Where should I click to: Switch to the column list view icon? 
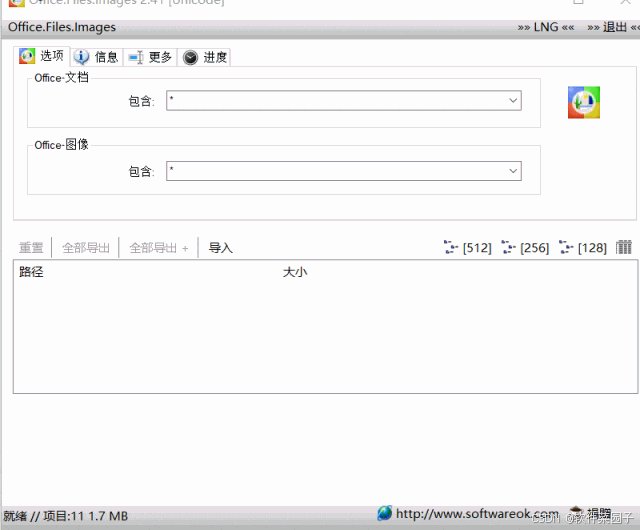624,247
